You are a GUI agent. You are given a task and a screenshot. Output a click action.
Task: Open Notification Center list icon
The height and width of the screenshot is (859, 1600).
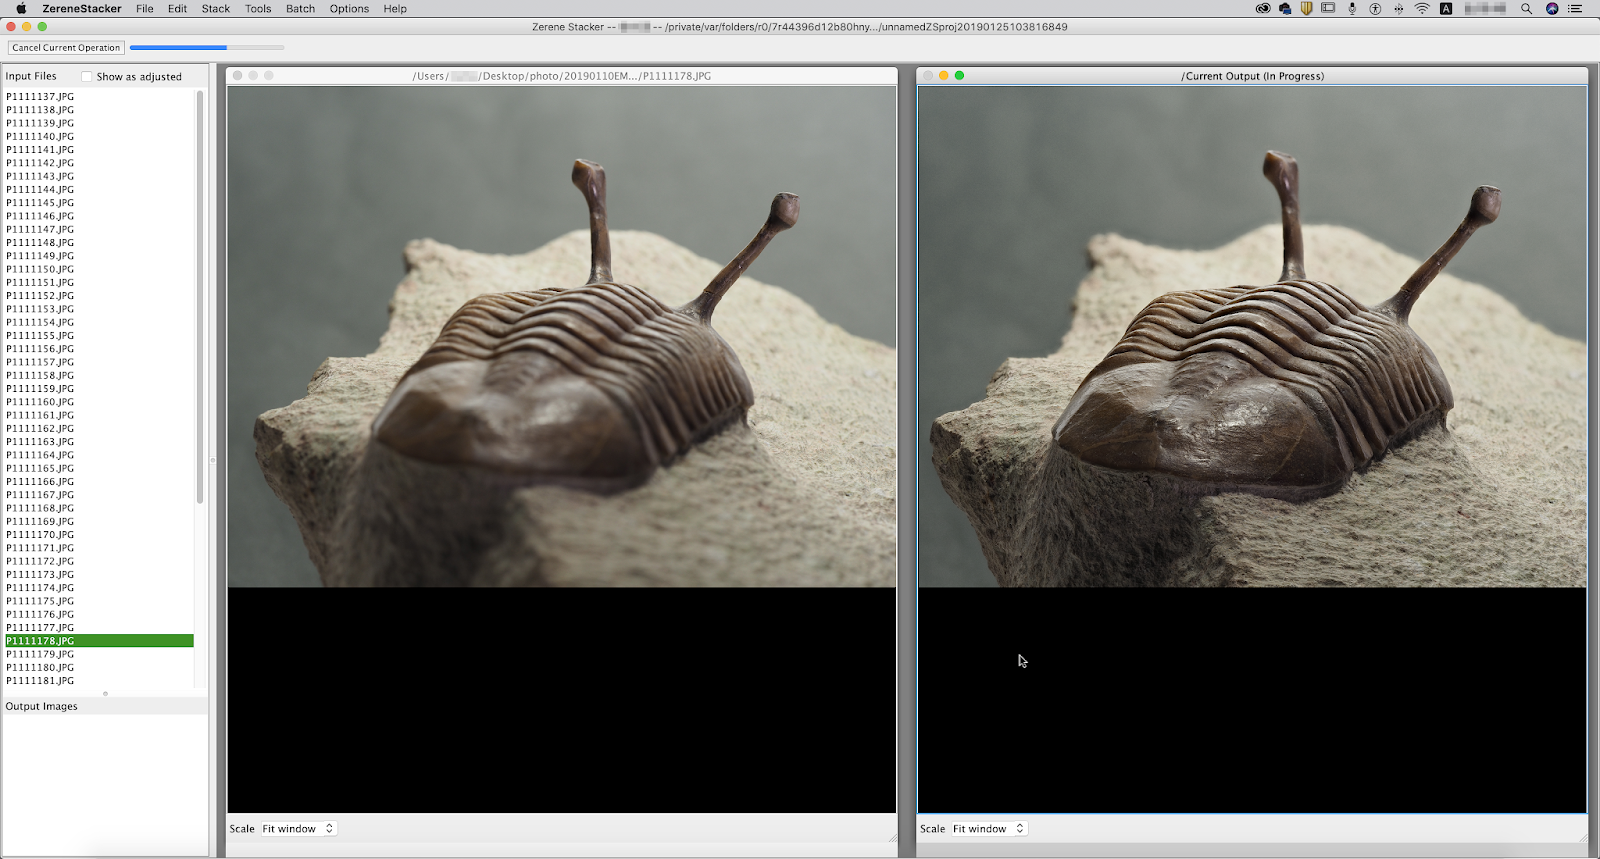click(1575, 9)
